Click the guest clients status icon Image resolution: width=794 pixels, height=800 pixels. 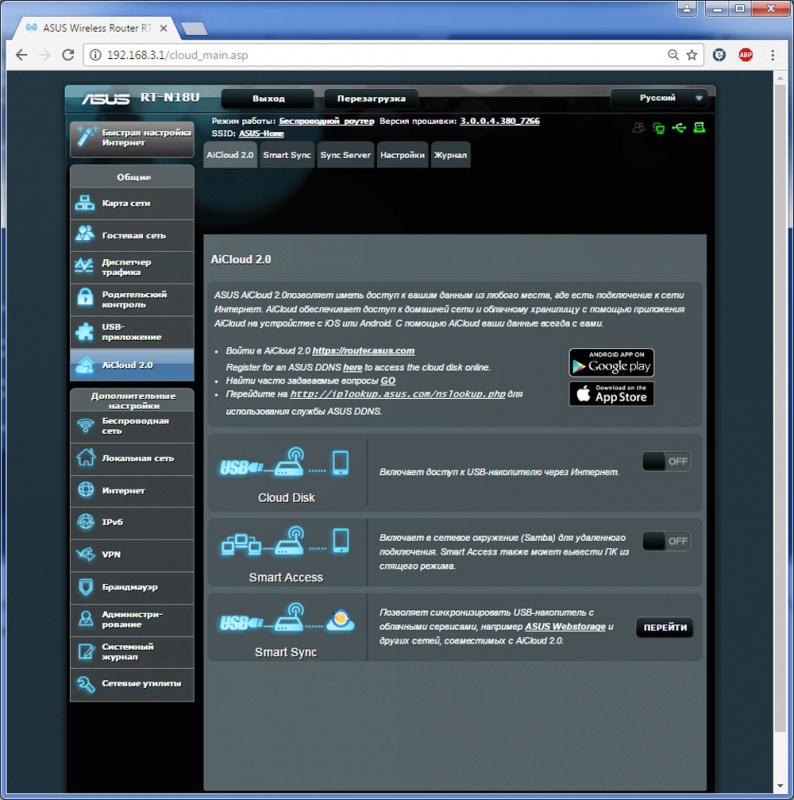[x=638, y=128]
